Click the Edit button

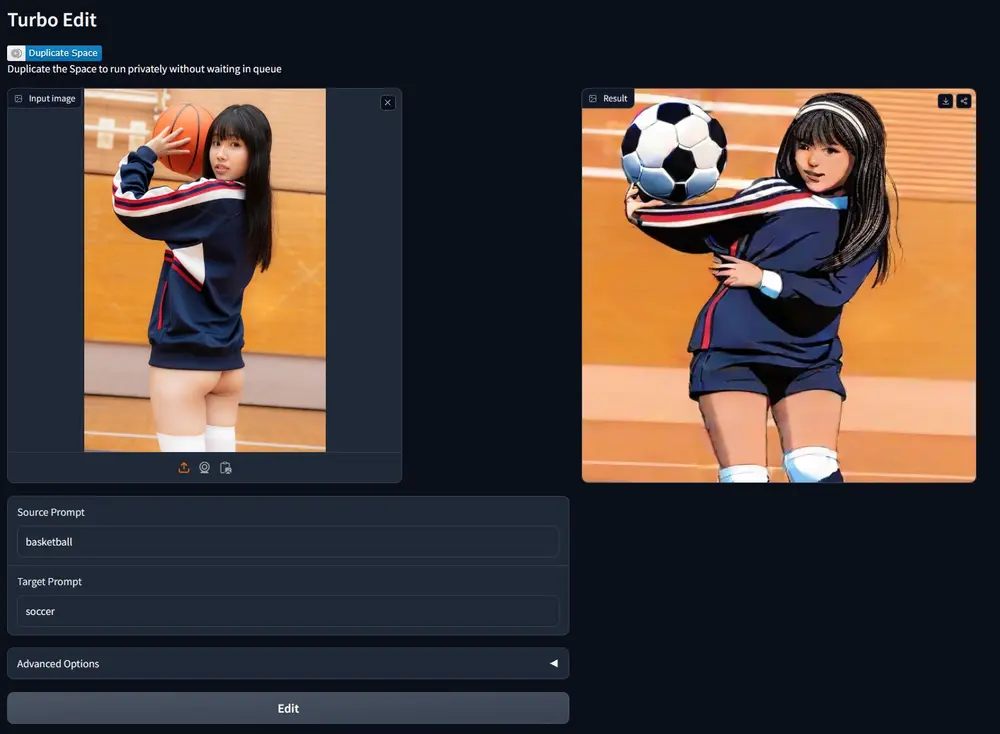click(x=288, y=708)
